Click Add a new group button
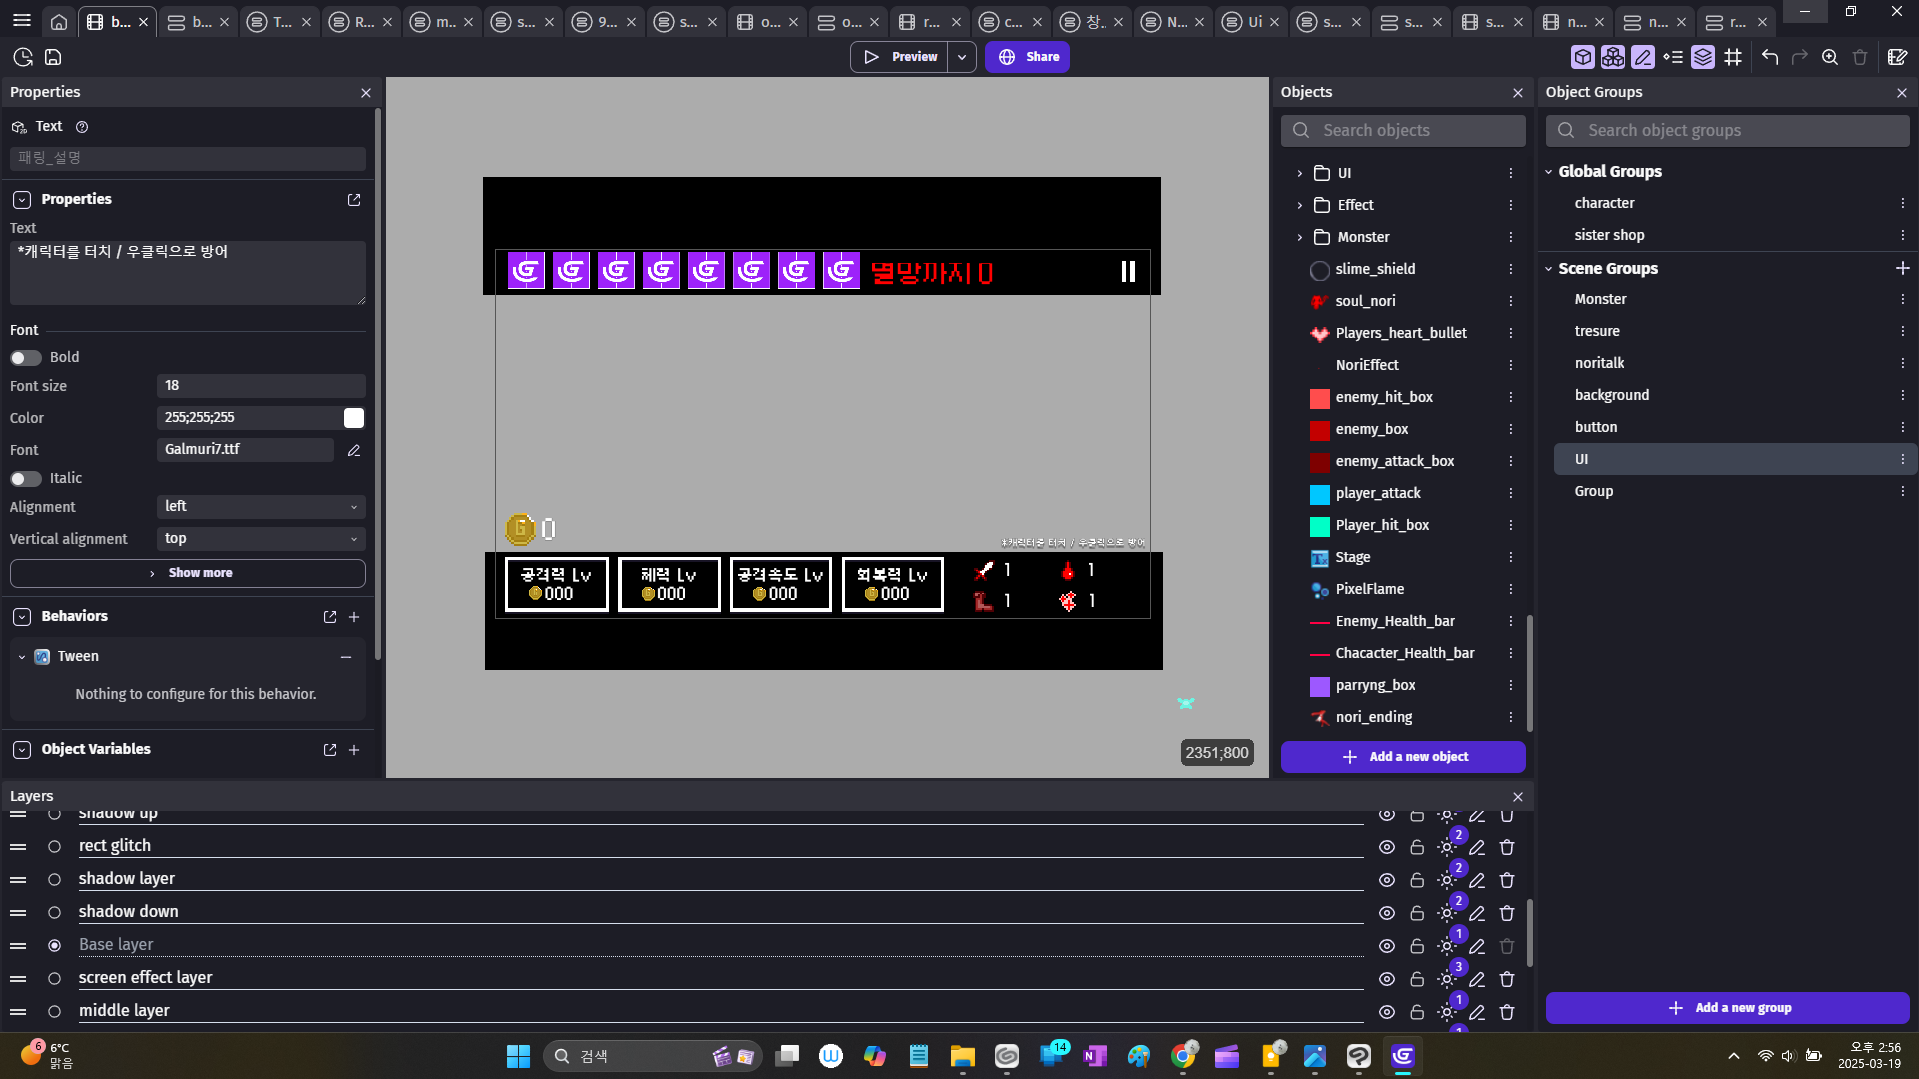 pos(1728,1008)
